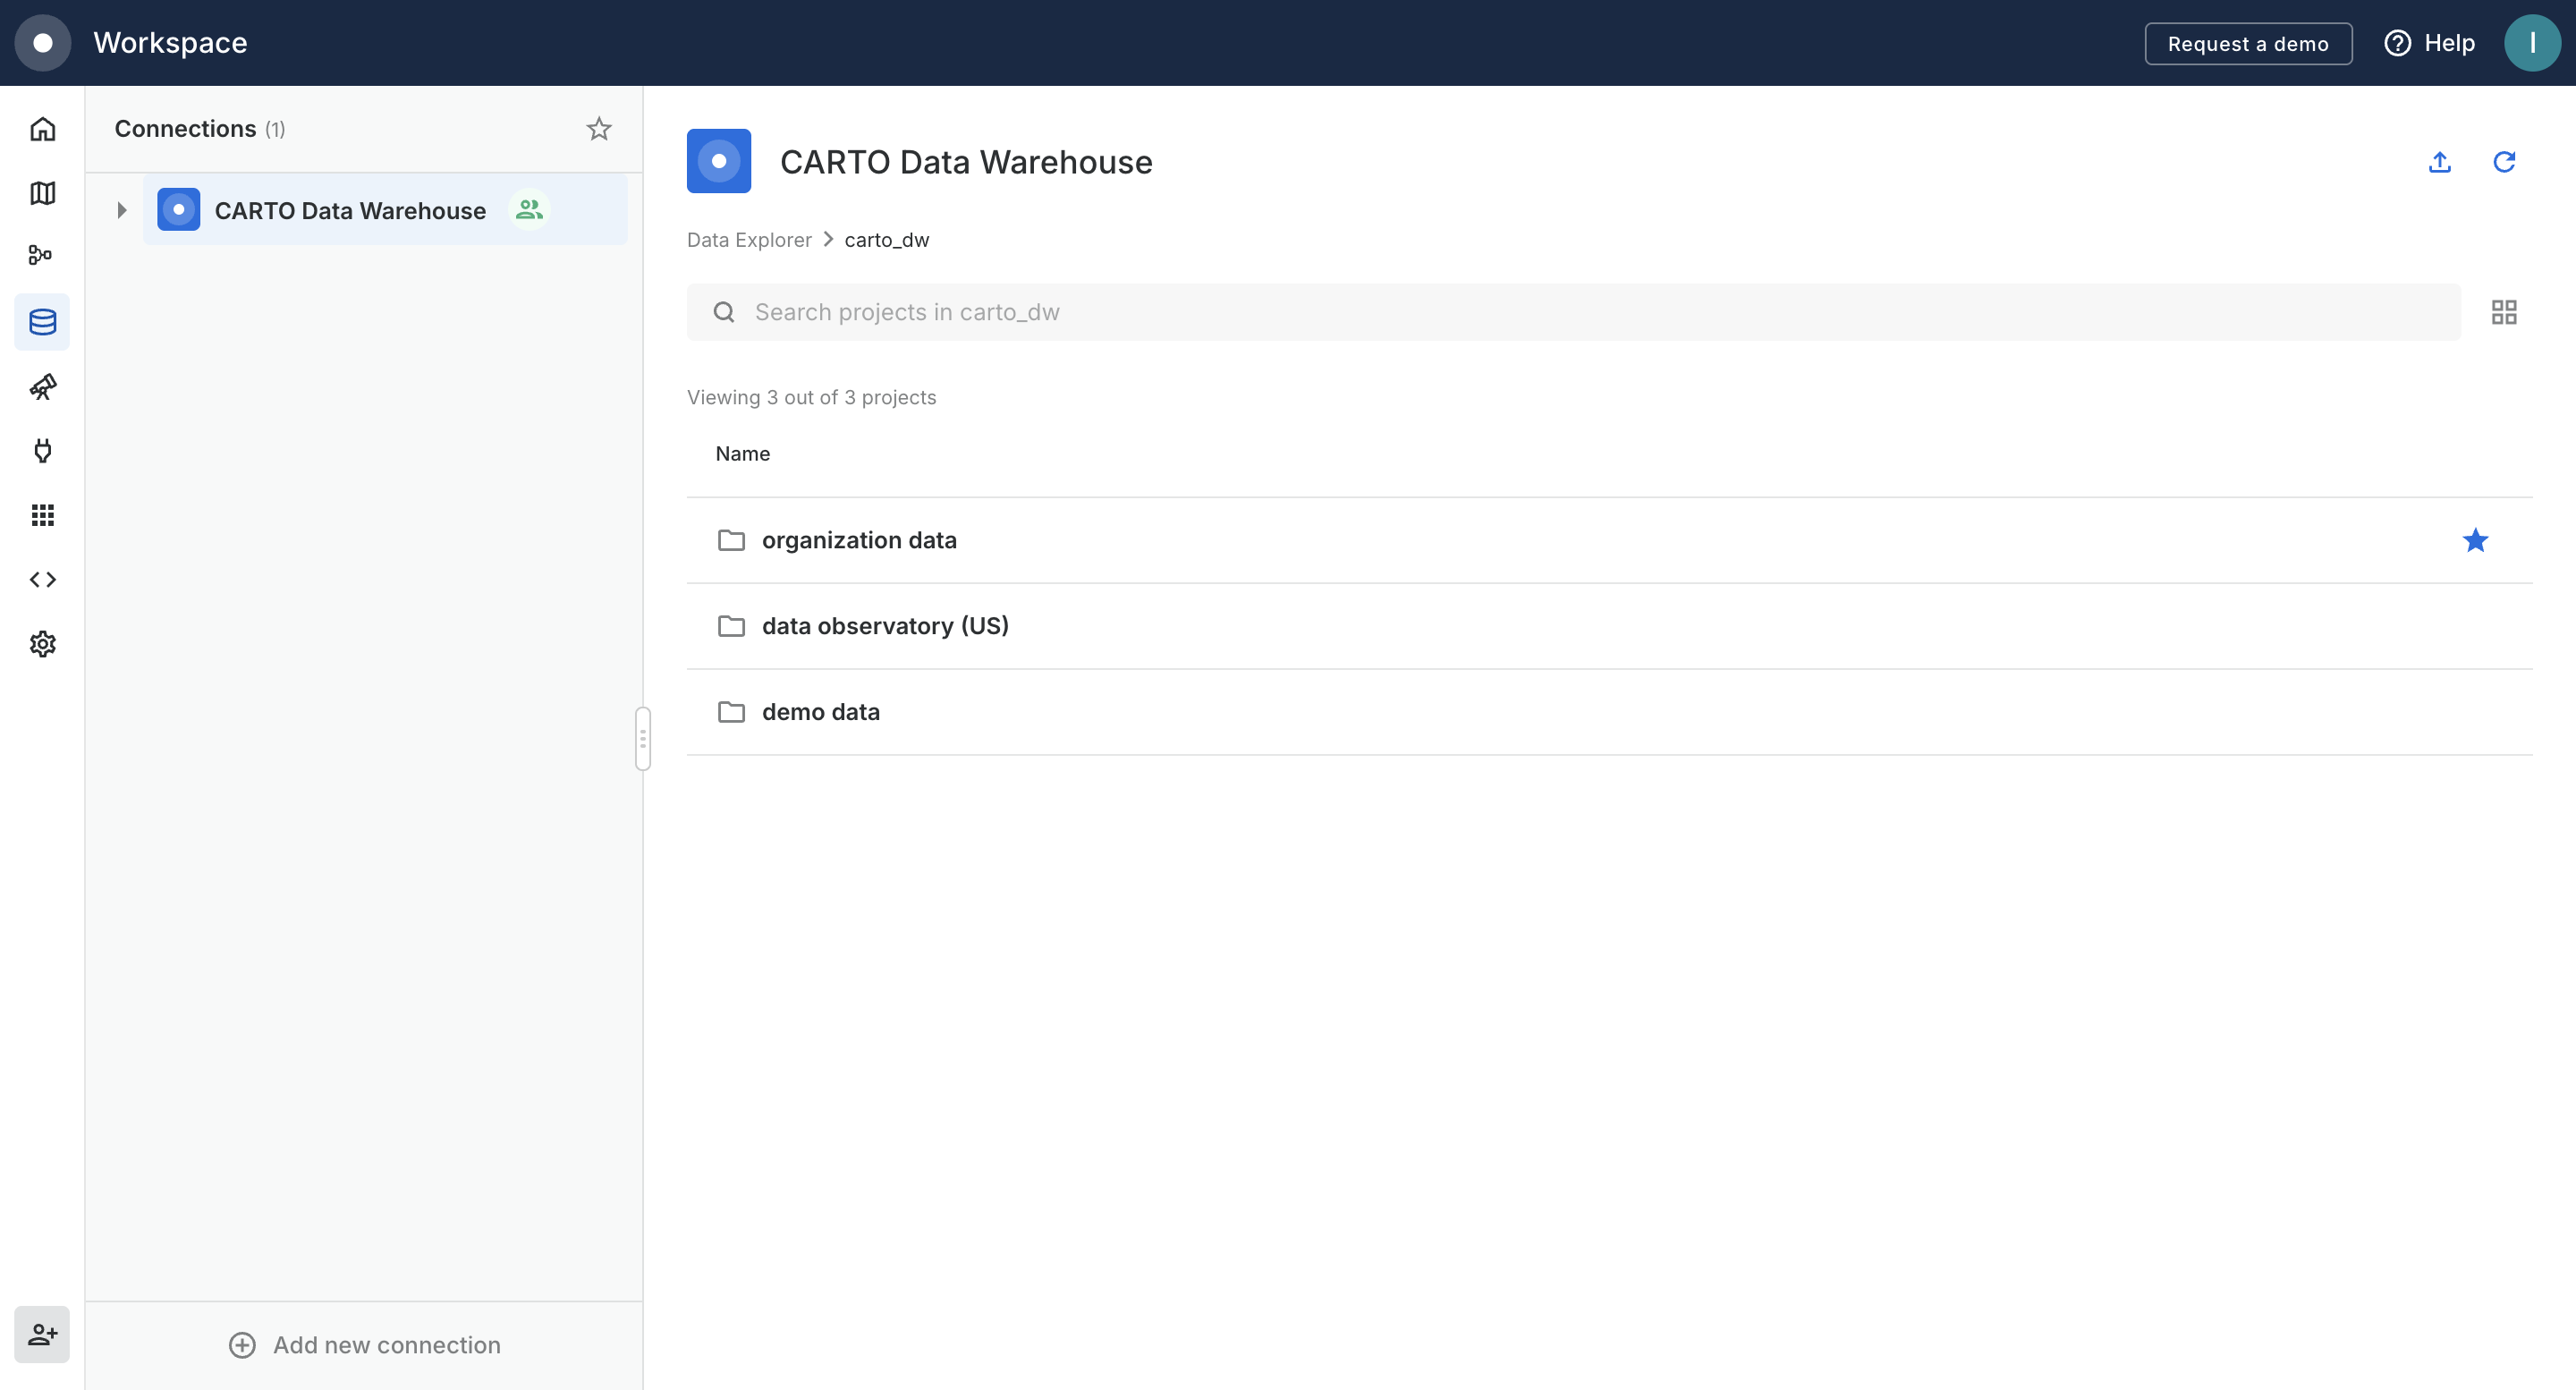Open the Maps section in sidebar
Viewport: 2576px width, 1390px height.
(x=42, y=193)
